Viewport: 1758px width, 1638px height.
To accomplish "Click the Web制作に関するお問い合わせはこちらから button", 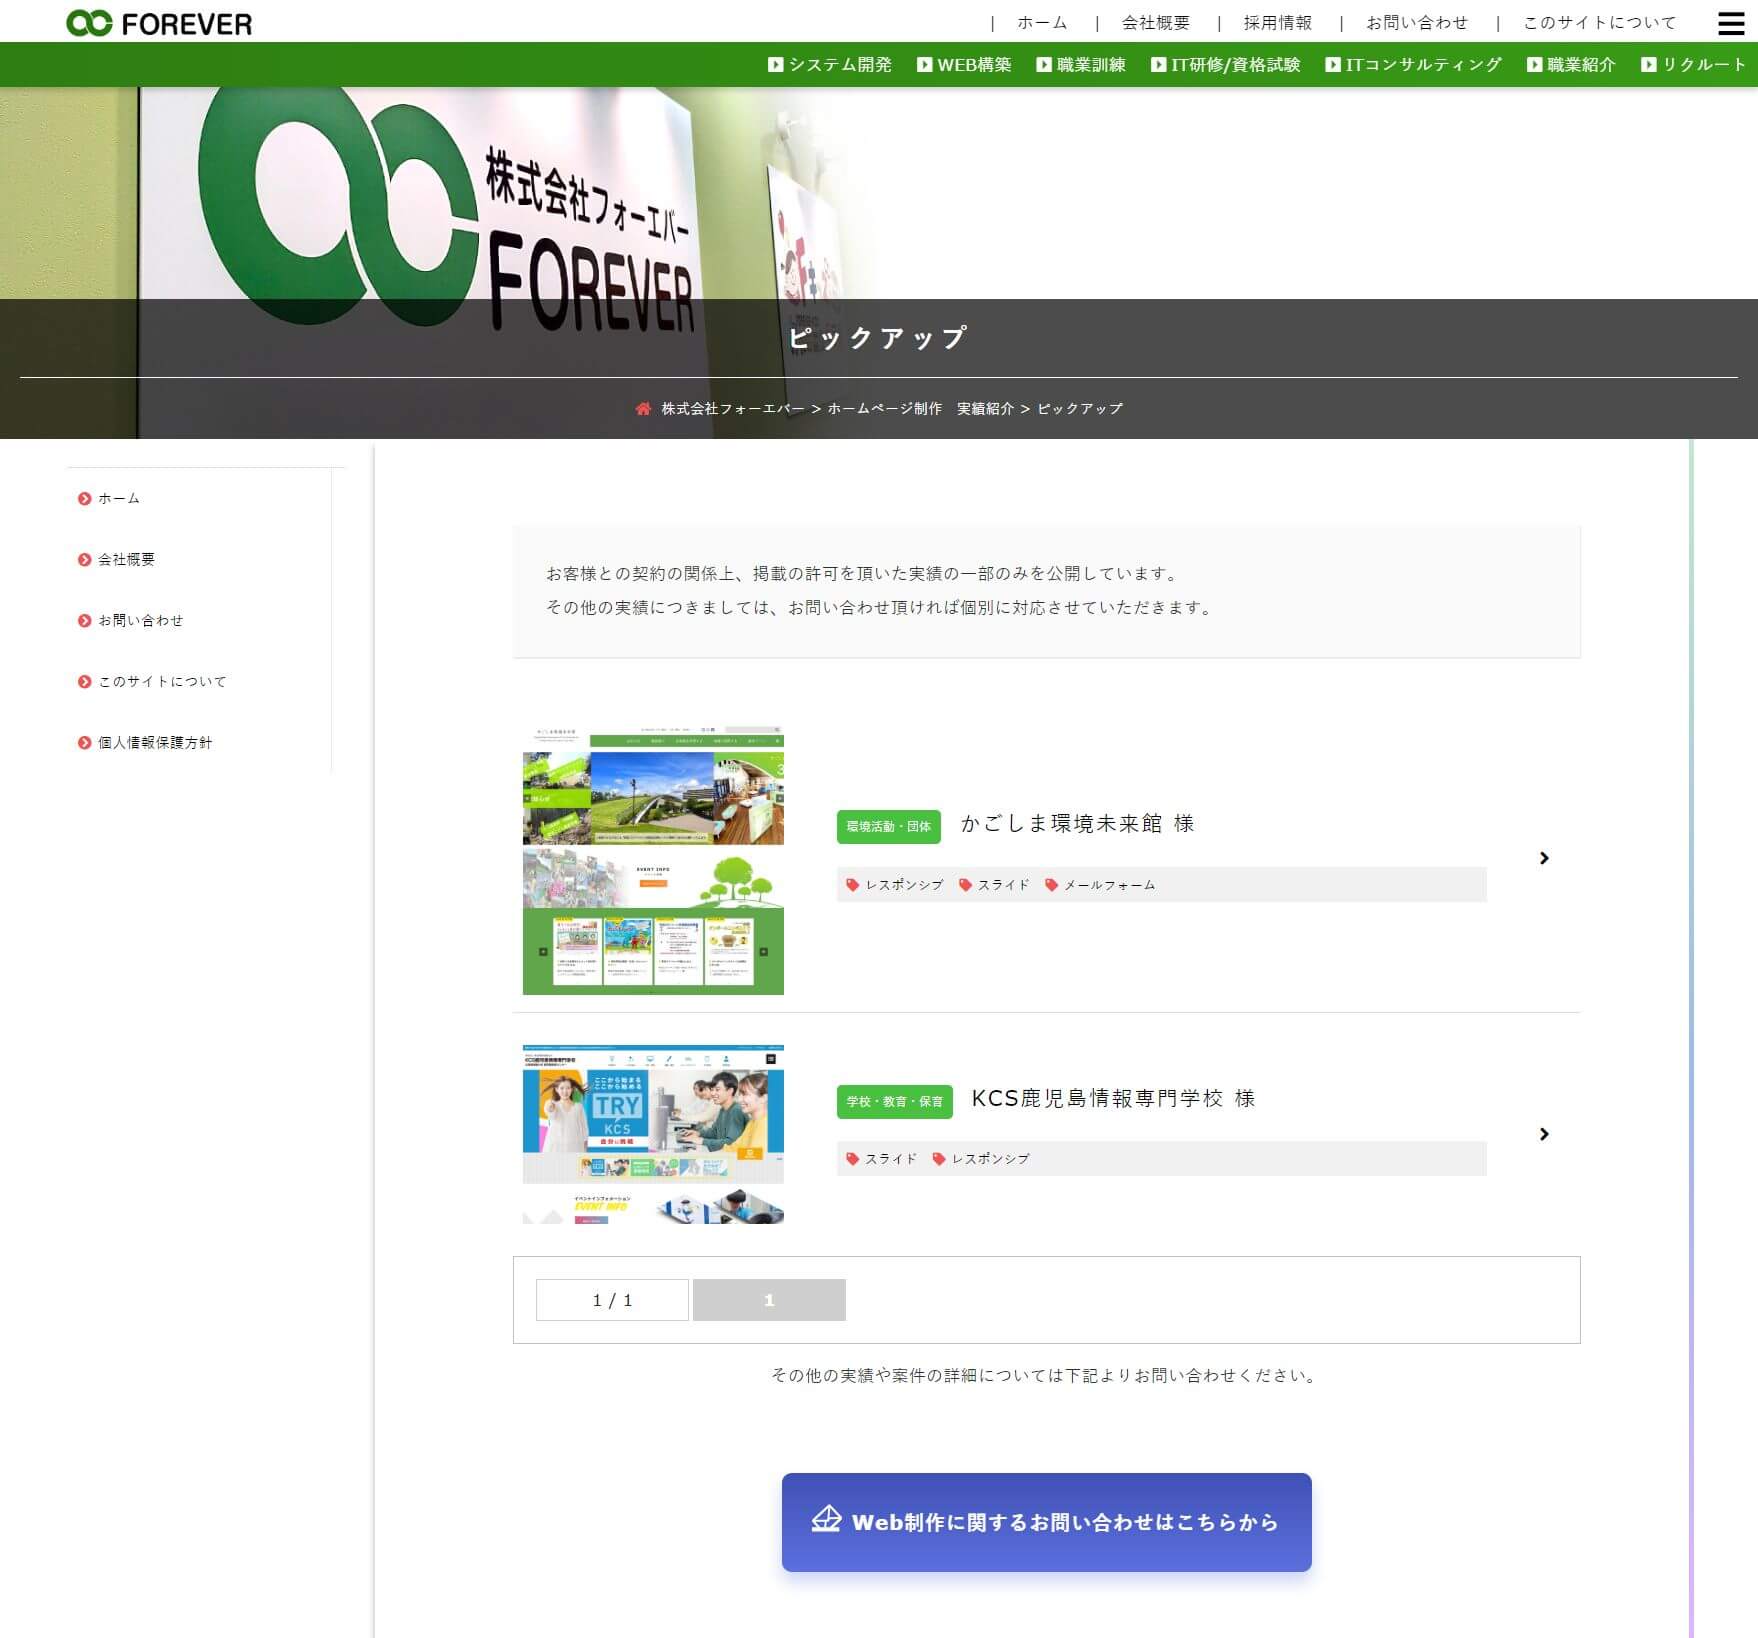I will (x=1046, y=1521).
